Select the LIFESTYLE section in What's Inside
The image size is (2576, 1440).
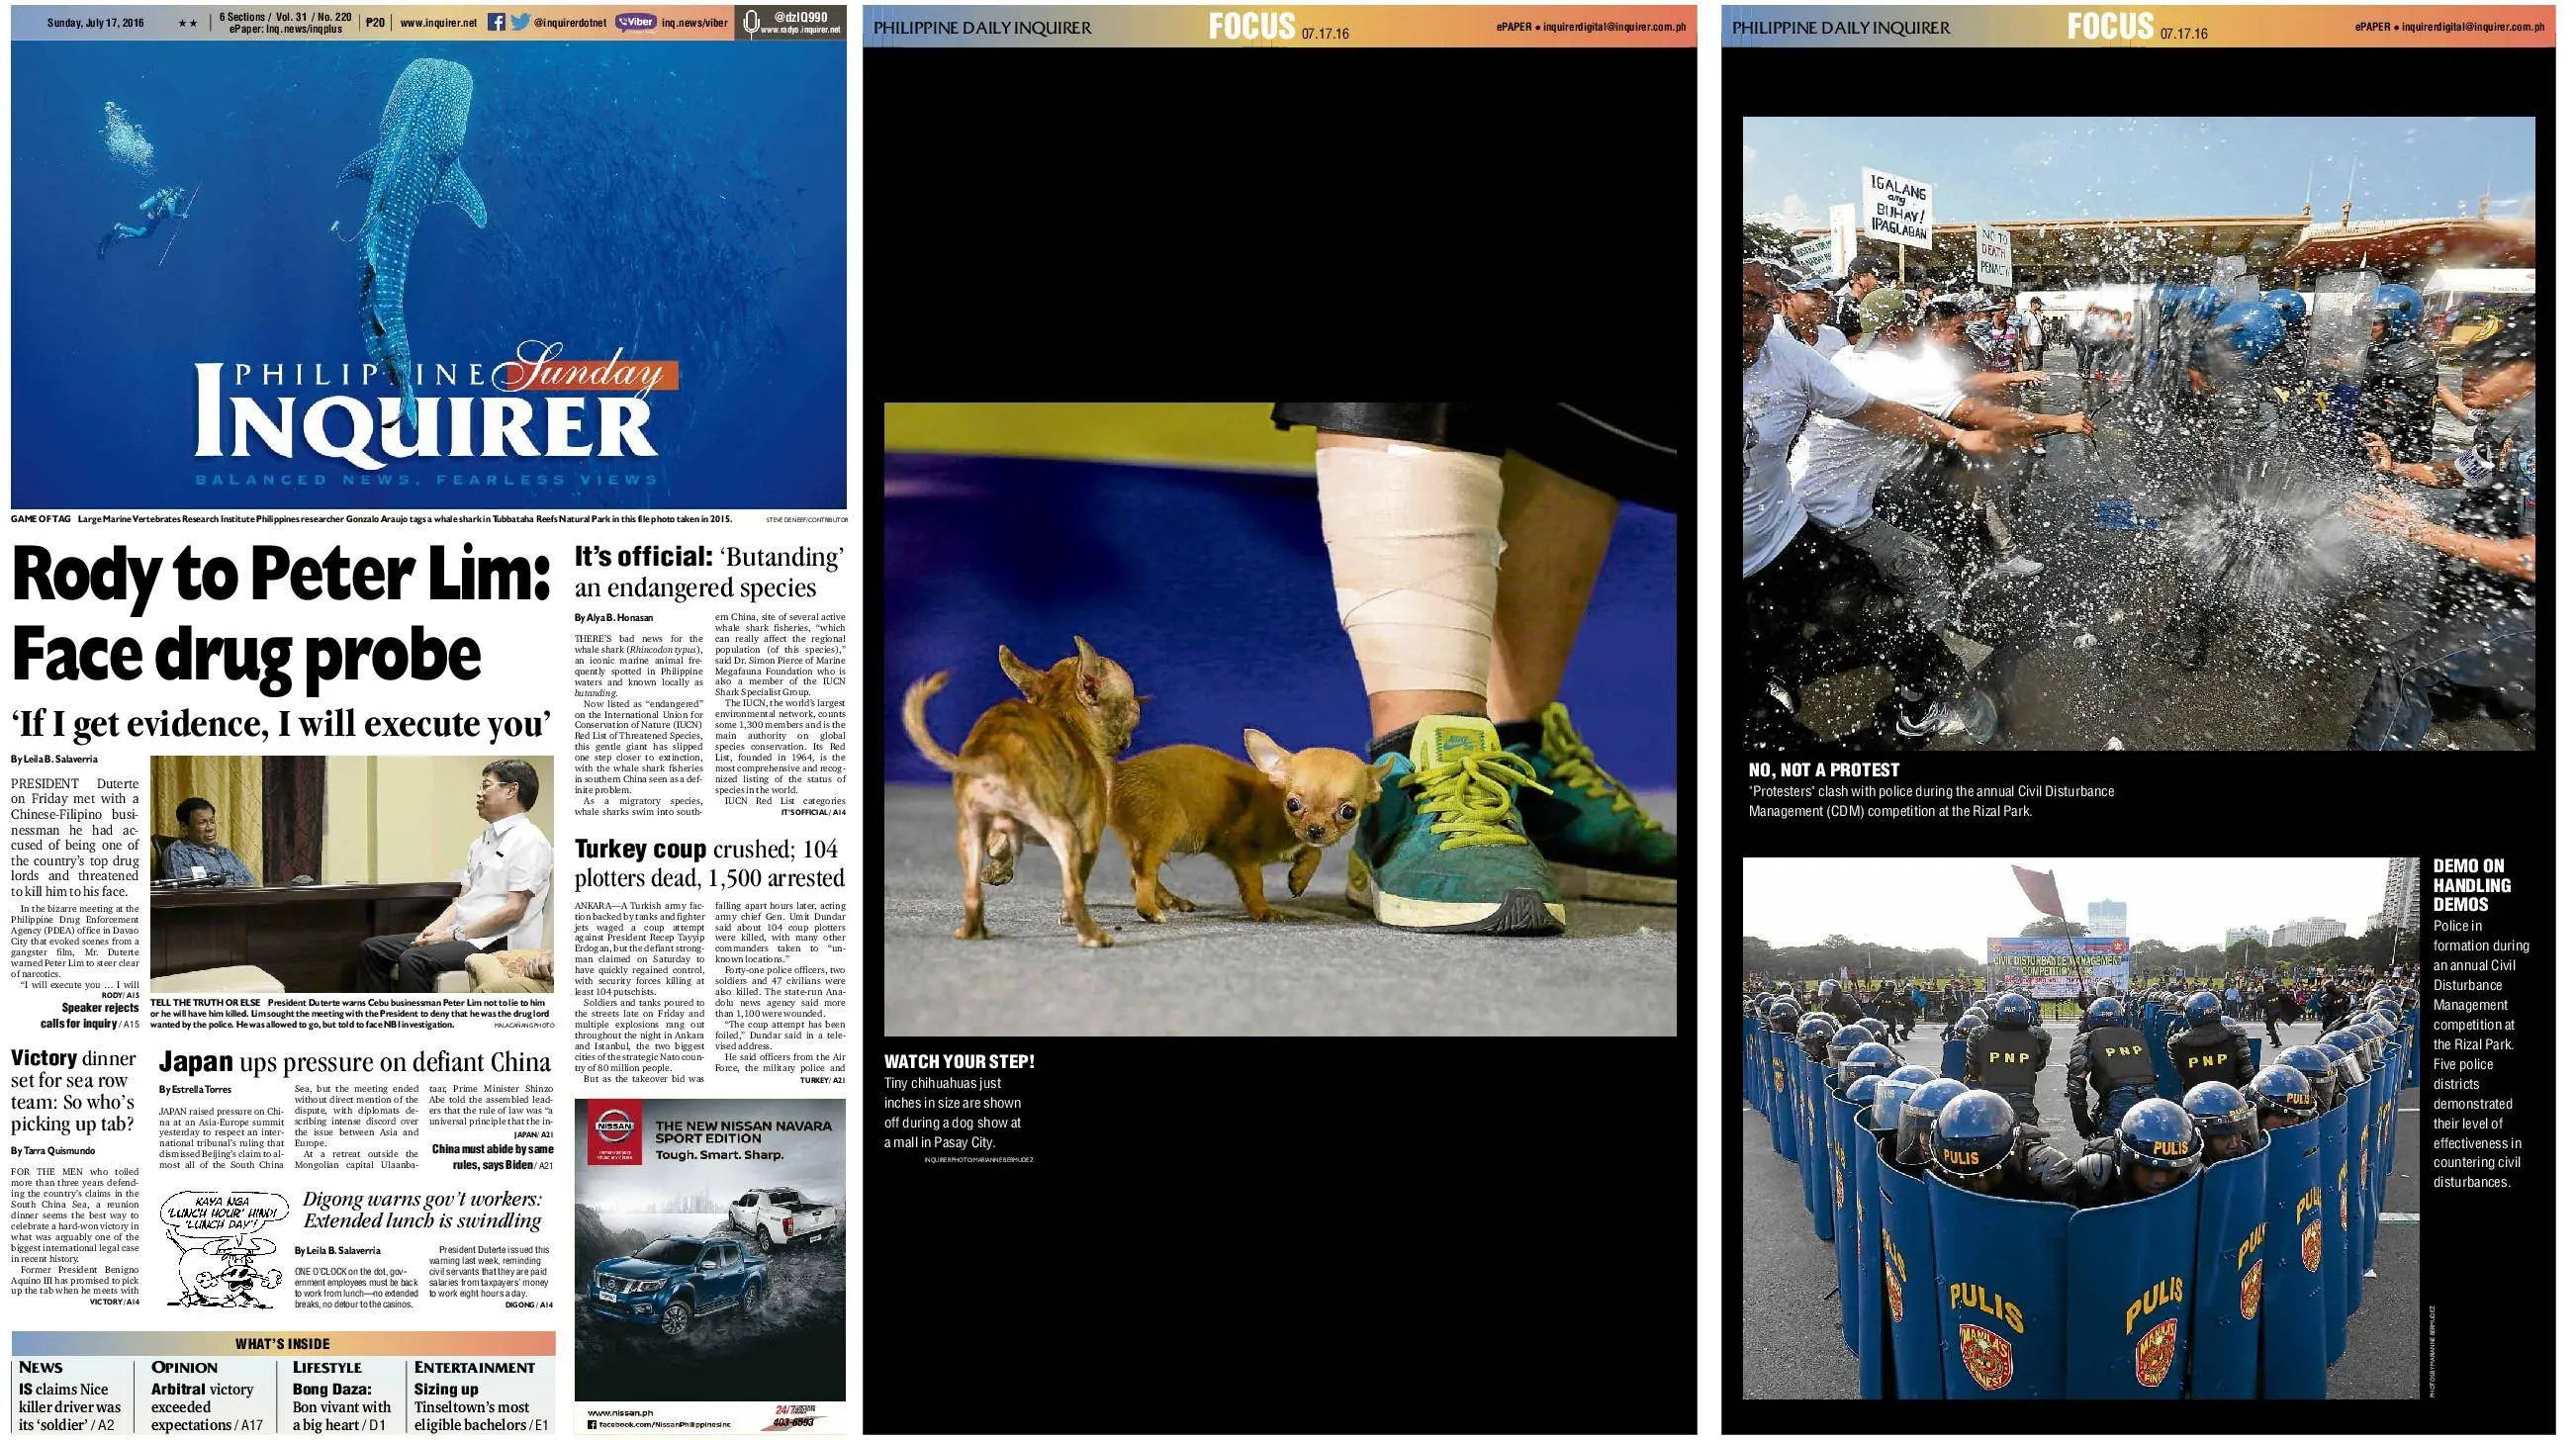[327, 1367]
